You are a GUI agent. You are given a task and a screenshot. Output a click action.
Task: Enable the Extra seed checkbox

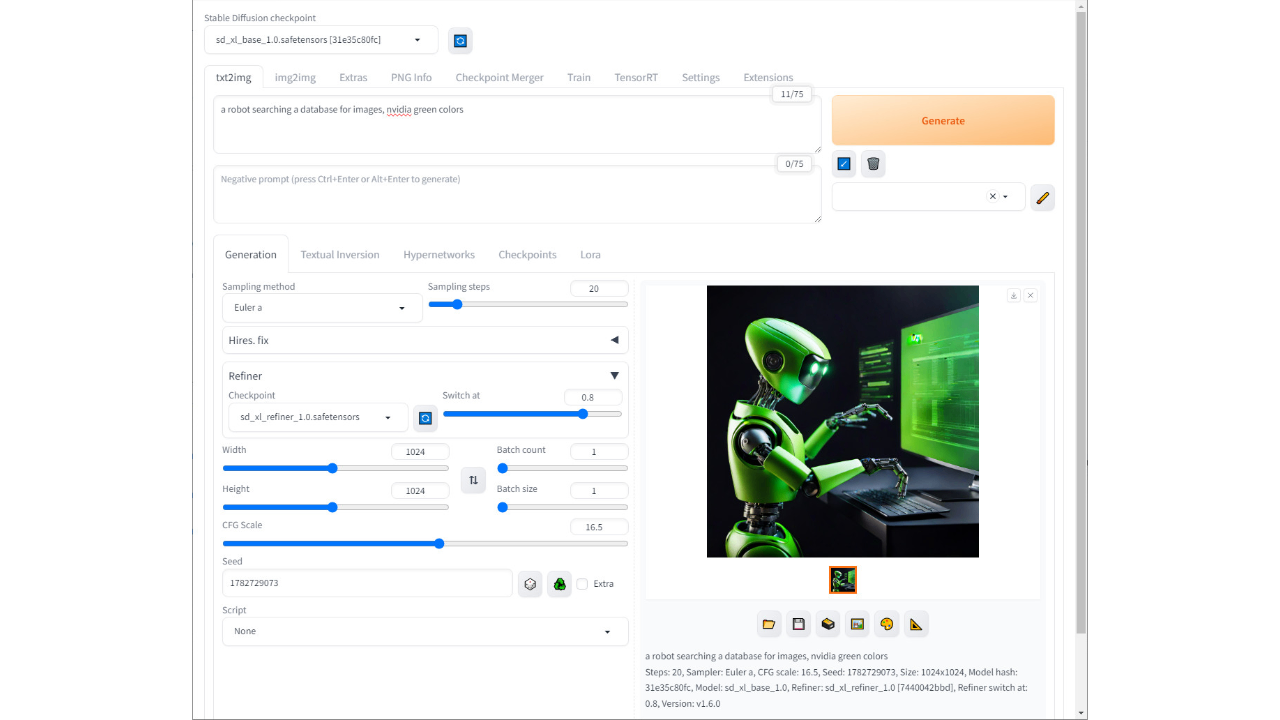pos(581,583)
